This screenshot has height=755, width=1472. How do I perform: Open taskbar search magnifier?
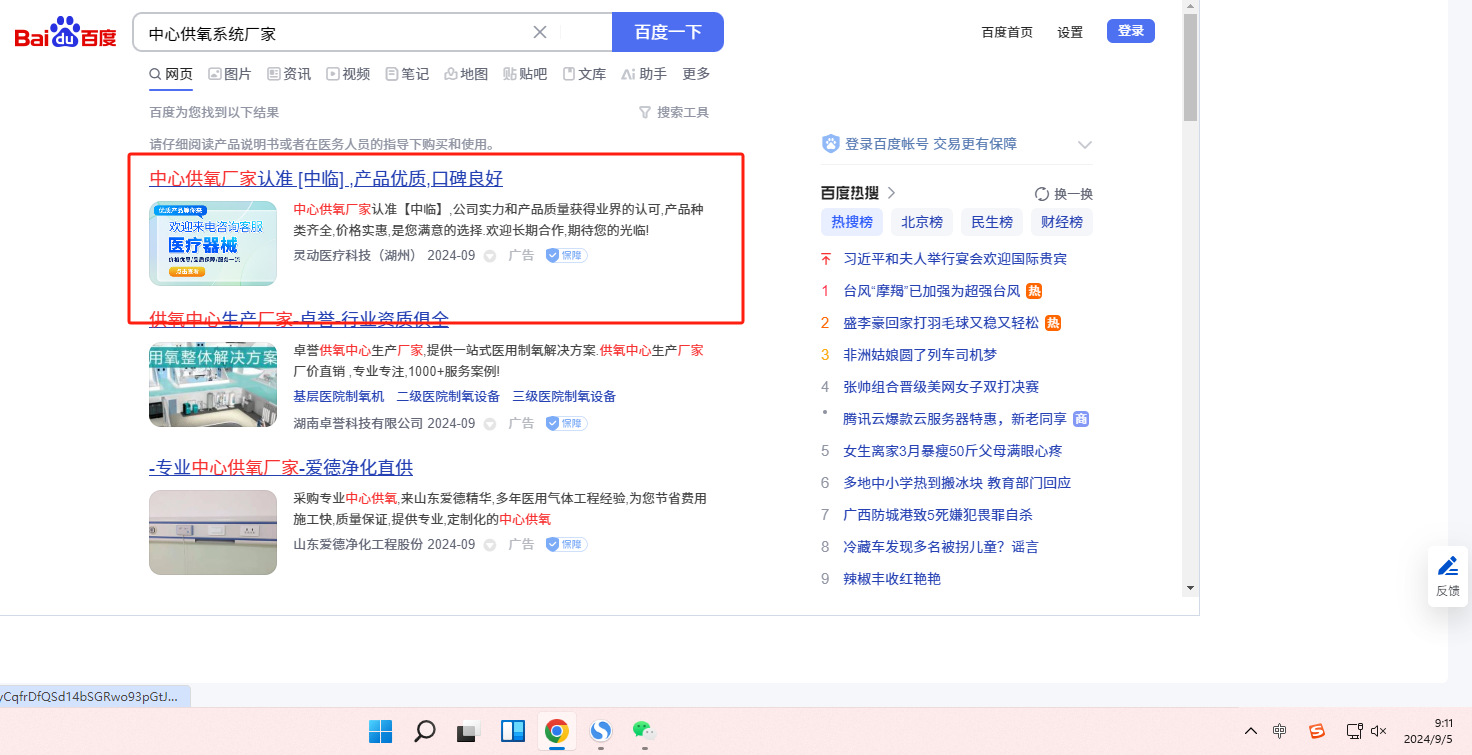(x=424, y=731)
